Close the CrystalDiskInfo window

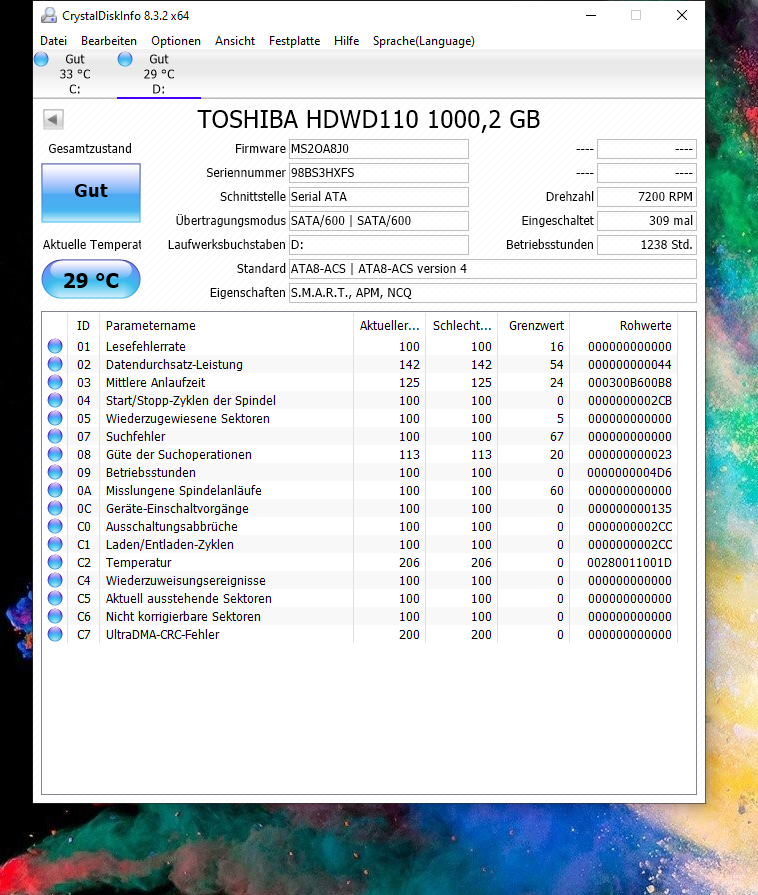[x=682, y=15]
